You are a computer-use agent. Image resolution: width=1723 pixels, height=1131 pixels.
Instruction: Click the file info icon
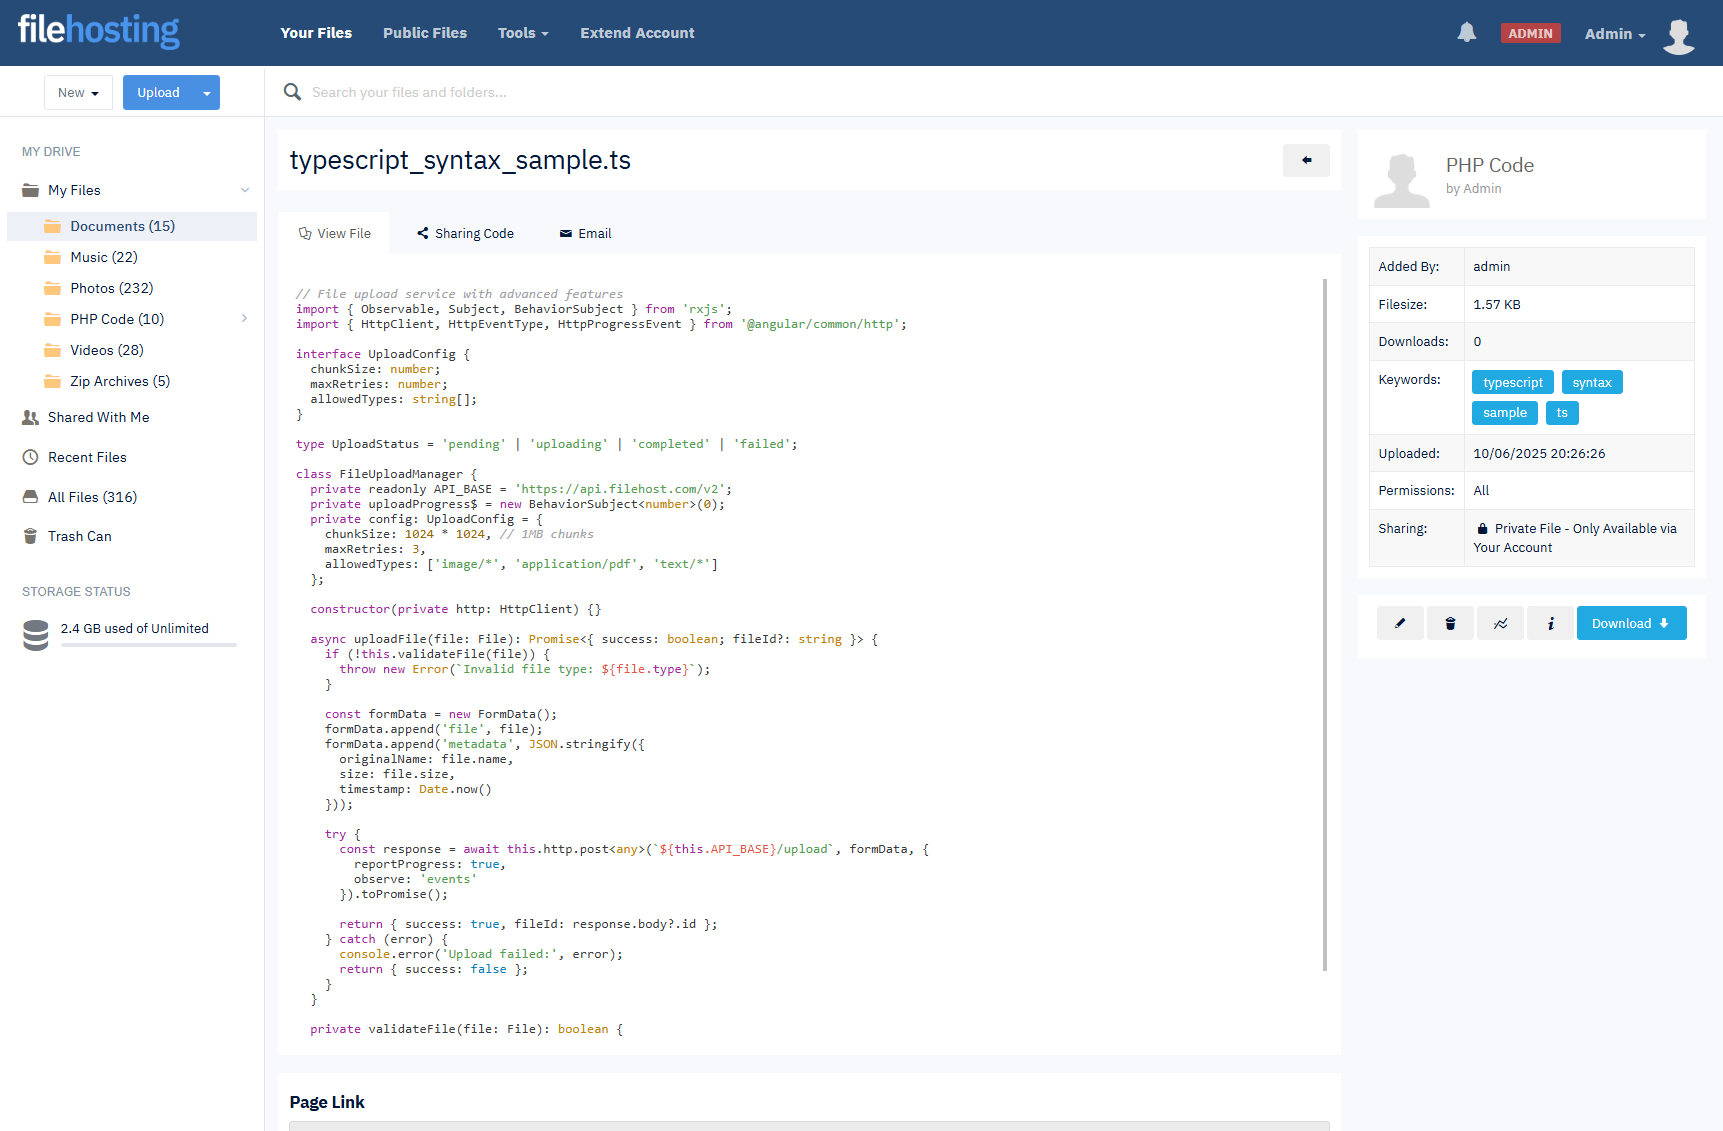click(x=1550, y=623)
